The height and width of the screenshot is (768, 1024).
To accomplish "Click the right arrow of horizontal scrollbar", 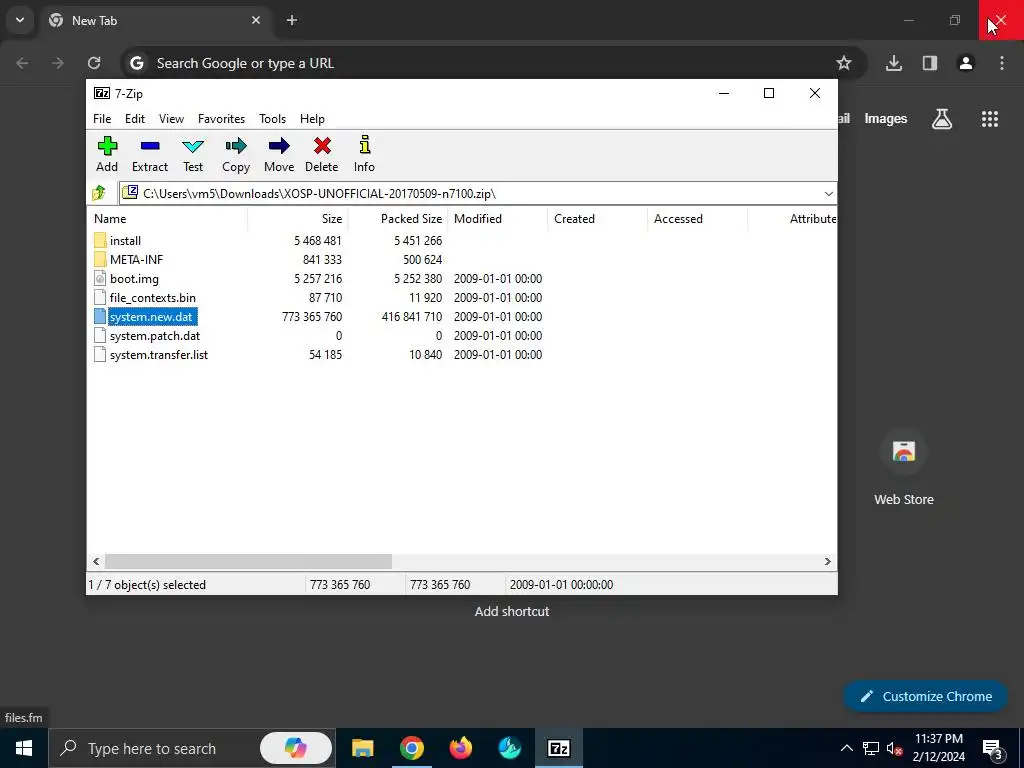I will [827, 562].
